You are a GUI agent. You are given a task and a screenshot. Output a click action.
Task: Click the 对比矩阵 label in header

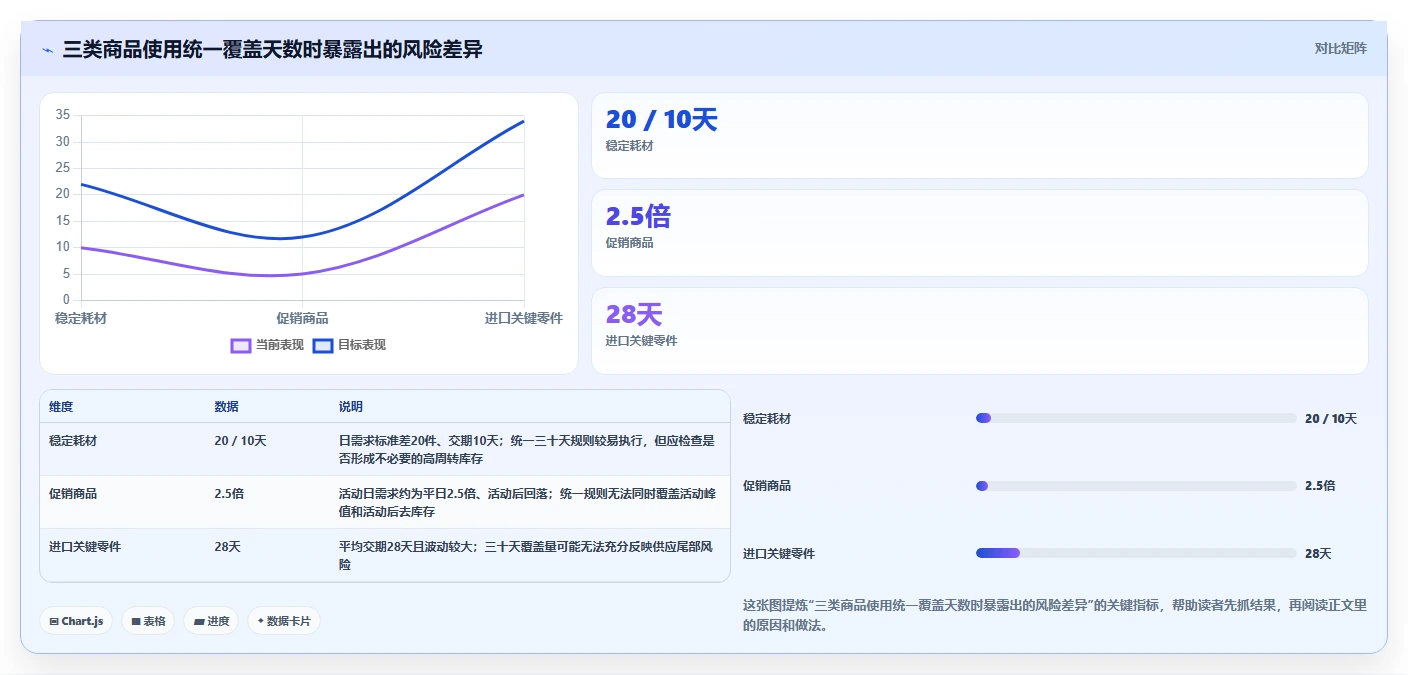(x=1340, y=48)
